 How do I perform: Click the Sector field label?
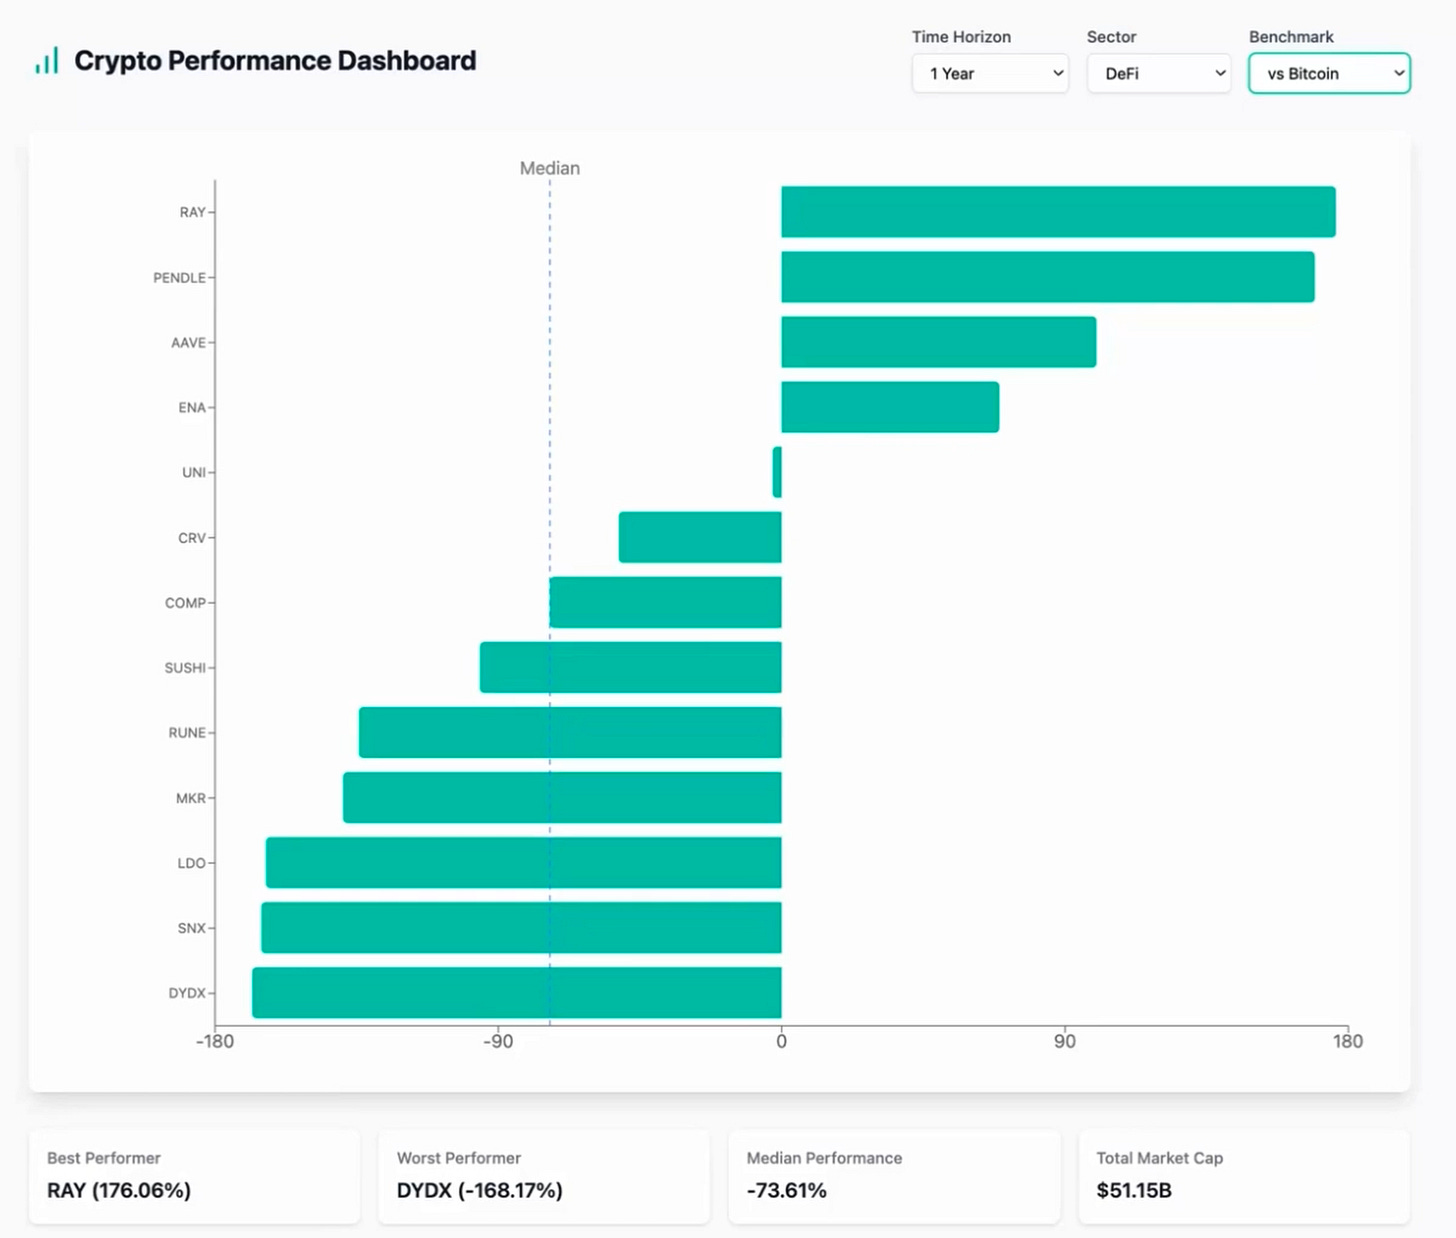1112,37
